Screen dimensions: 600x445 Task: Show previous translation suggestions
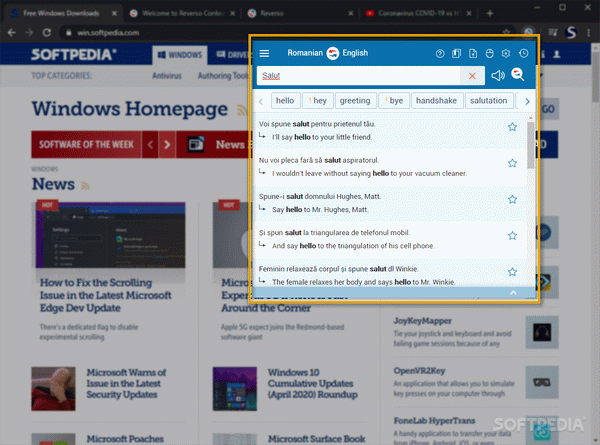261,101
